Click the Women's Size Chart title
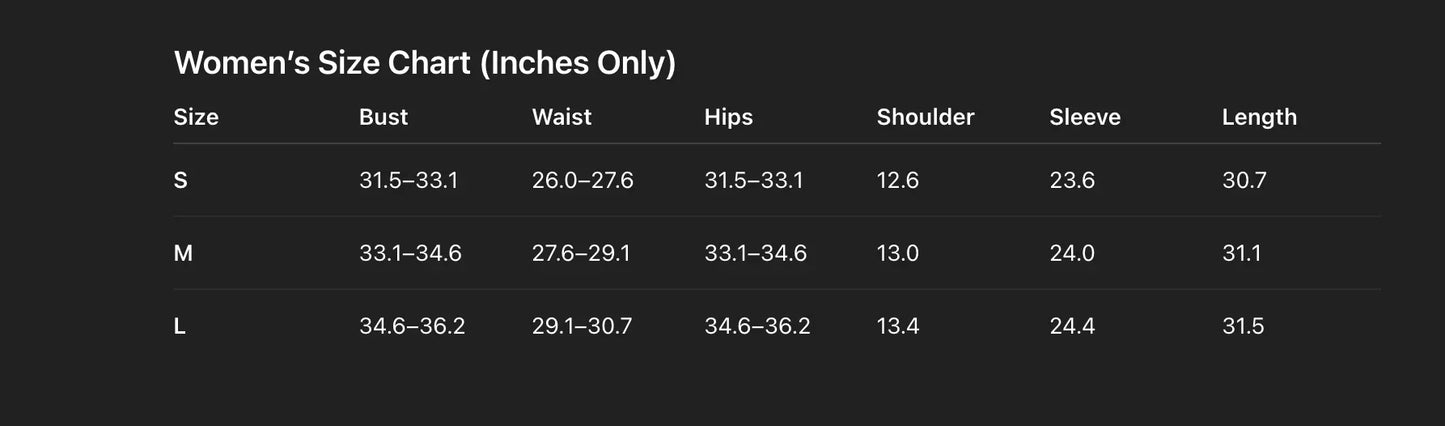 click(x=424, y=63)
